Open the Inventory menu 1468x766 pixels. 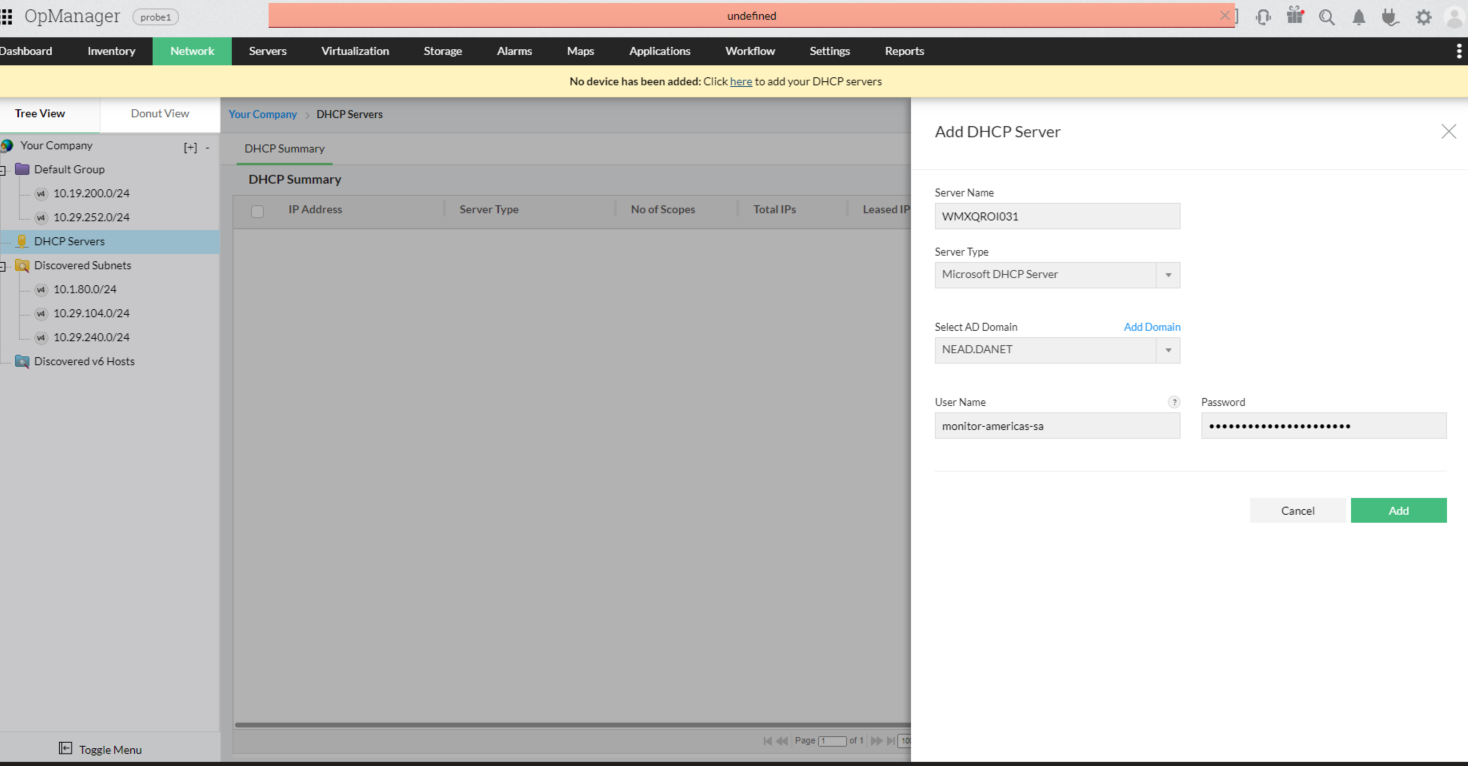(111, 51)
